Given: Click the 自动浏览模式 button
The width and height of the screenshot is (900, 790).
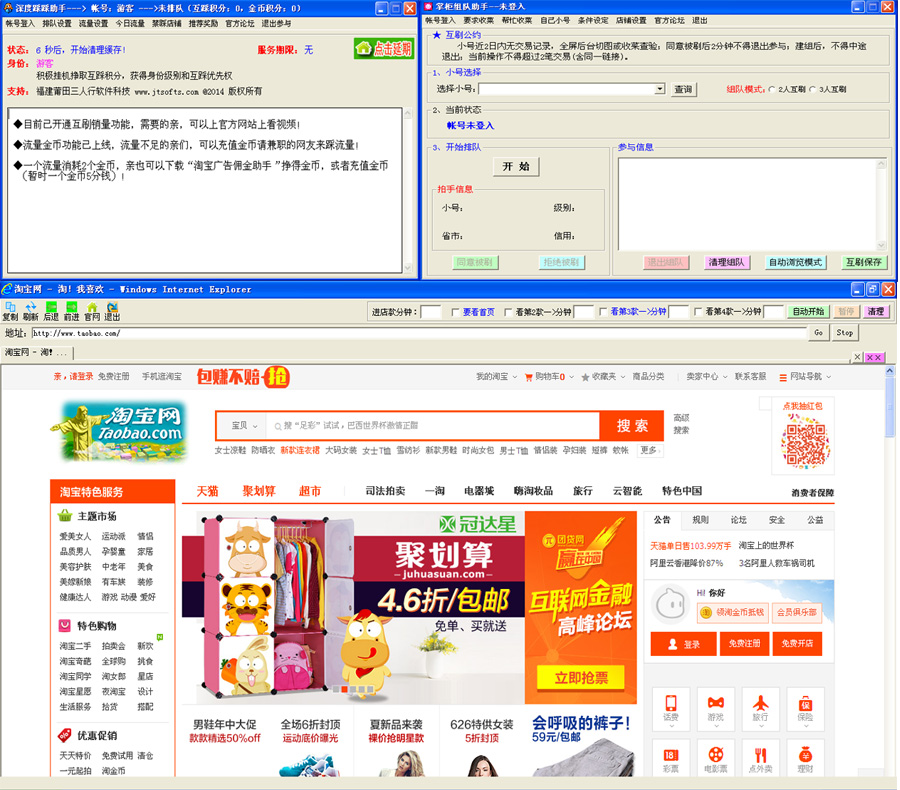Looking at the screenshot, I should tap(795, 262).
